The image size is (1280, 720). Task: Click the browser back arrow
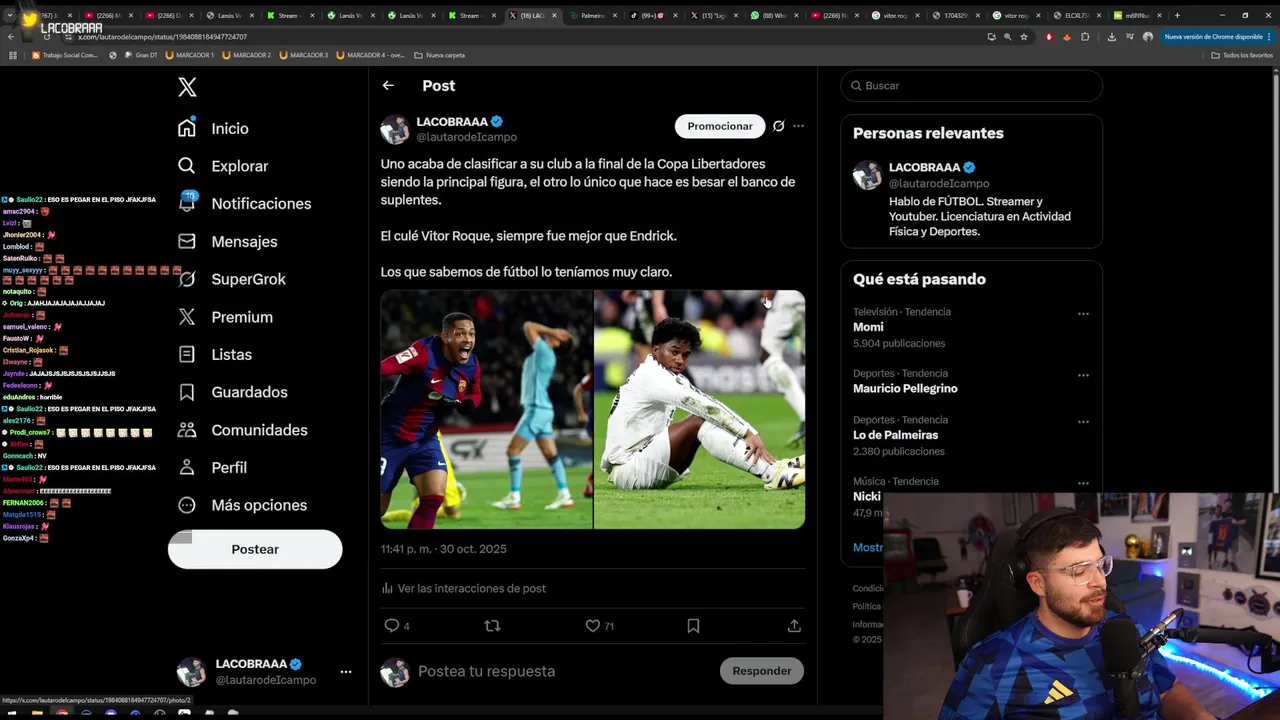[x=11, y=37]
